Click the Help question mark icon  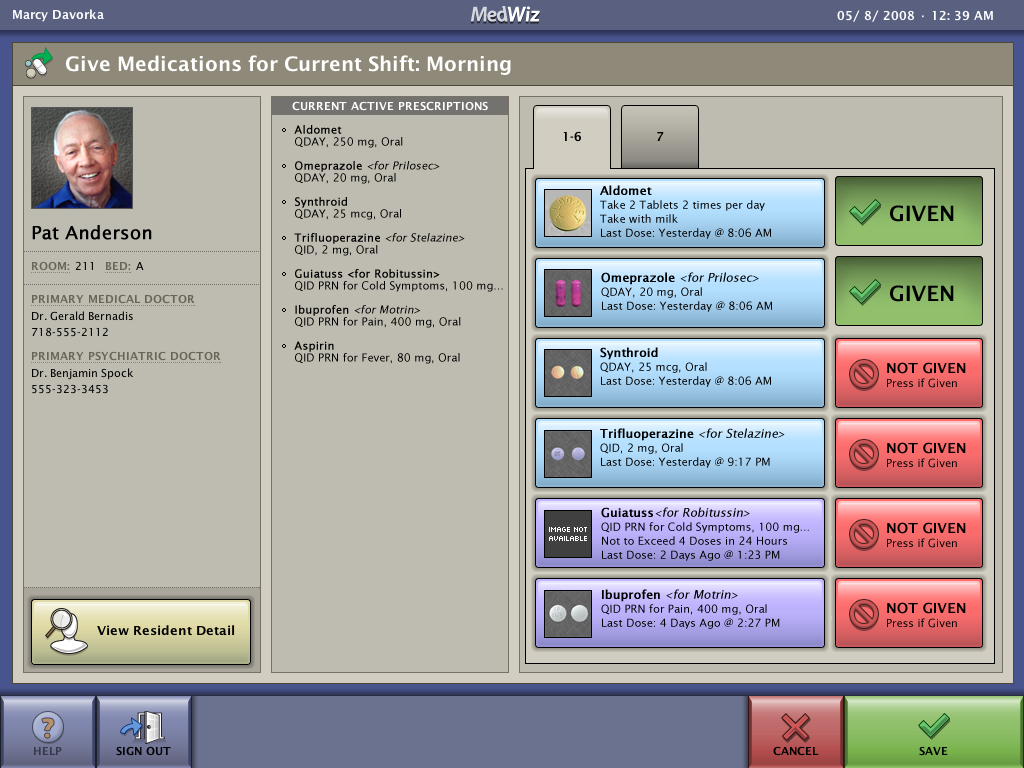[49, 722]
